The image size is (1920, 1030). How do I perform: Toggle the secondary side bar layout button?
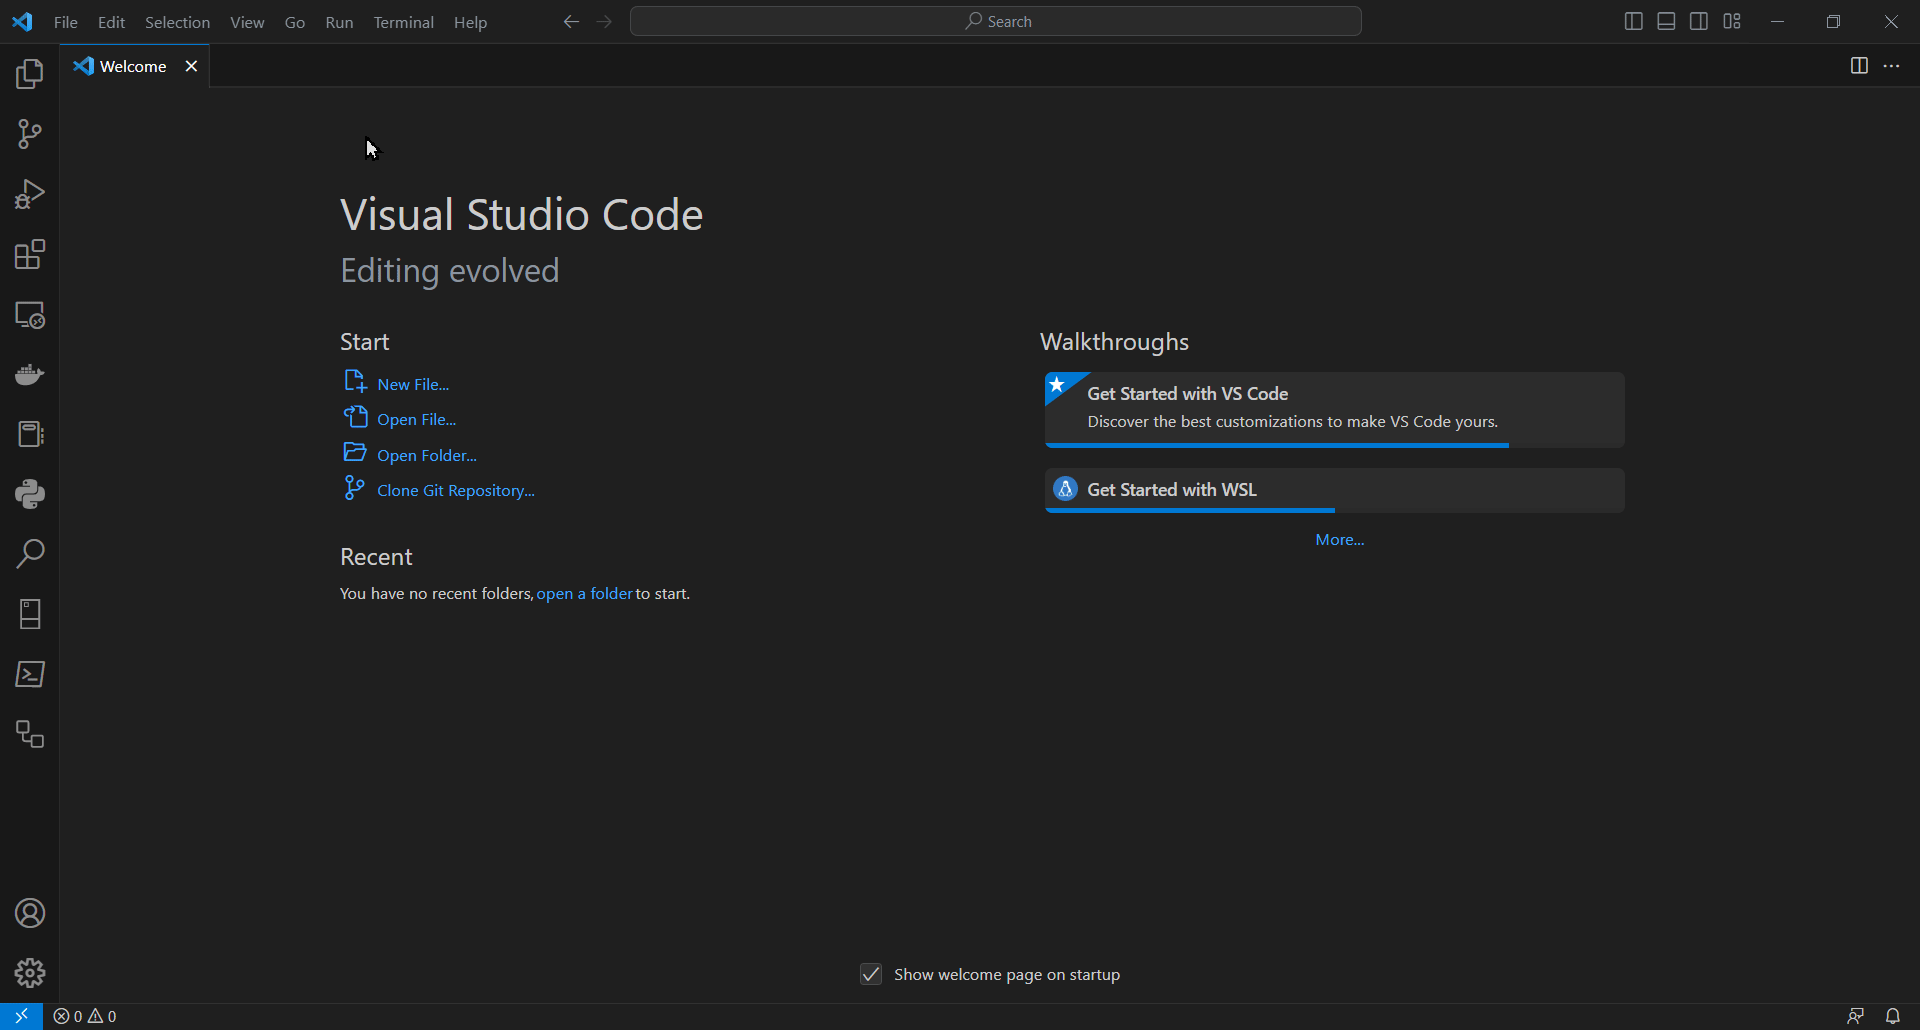pyautogui.click(x=1699, y=21)
